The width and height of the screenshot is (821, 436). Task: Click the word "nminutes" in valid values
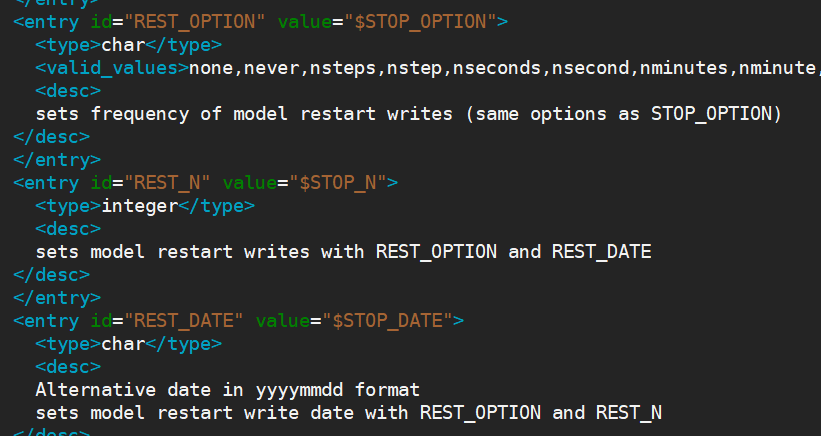coord(683,68)
